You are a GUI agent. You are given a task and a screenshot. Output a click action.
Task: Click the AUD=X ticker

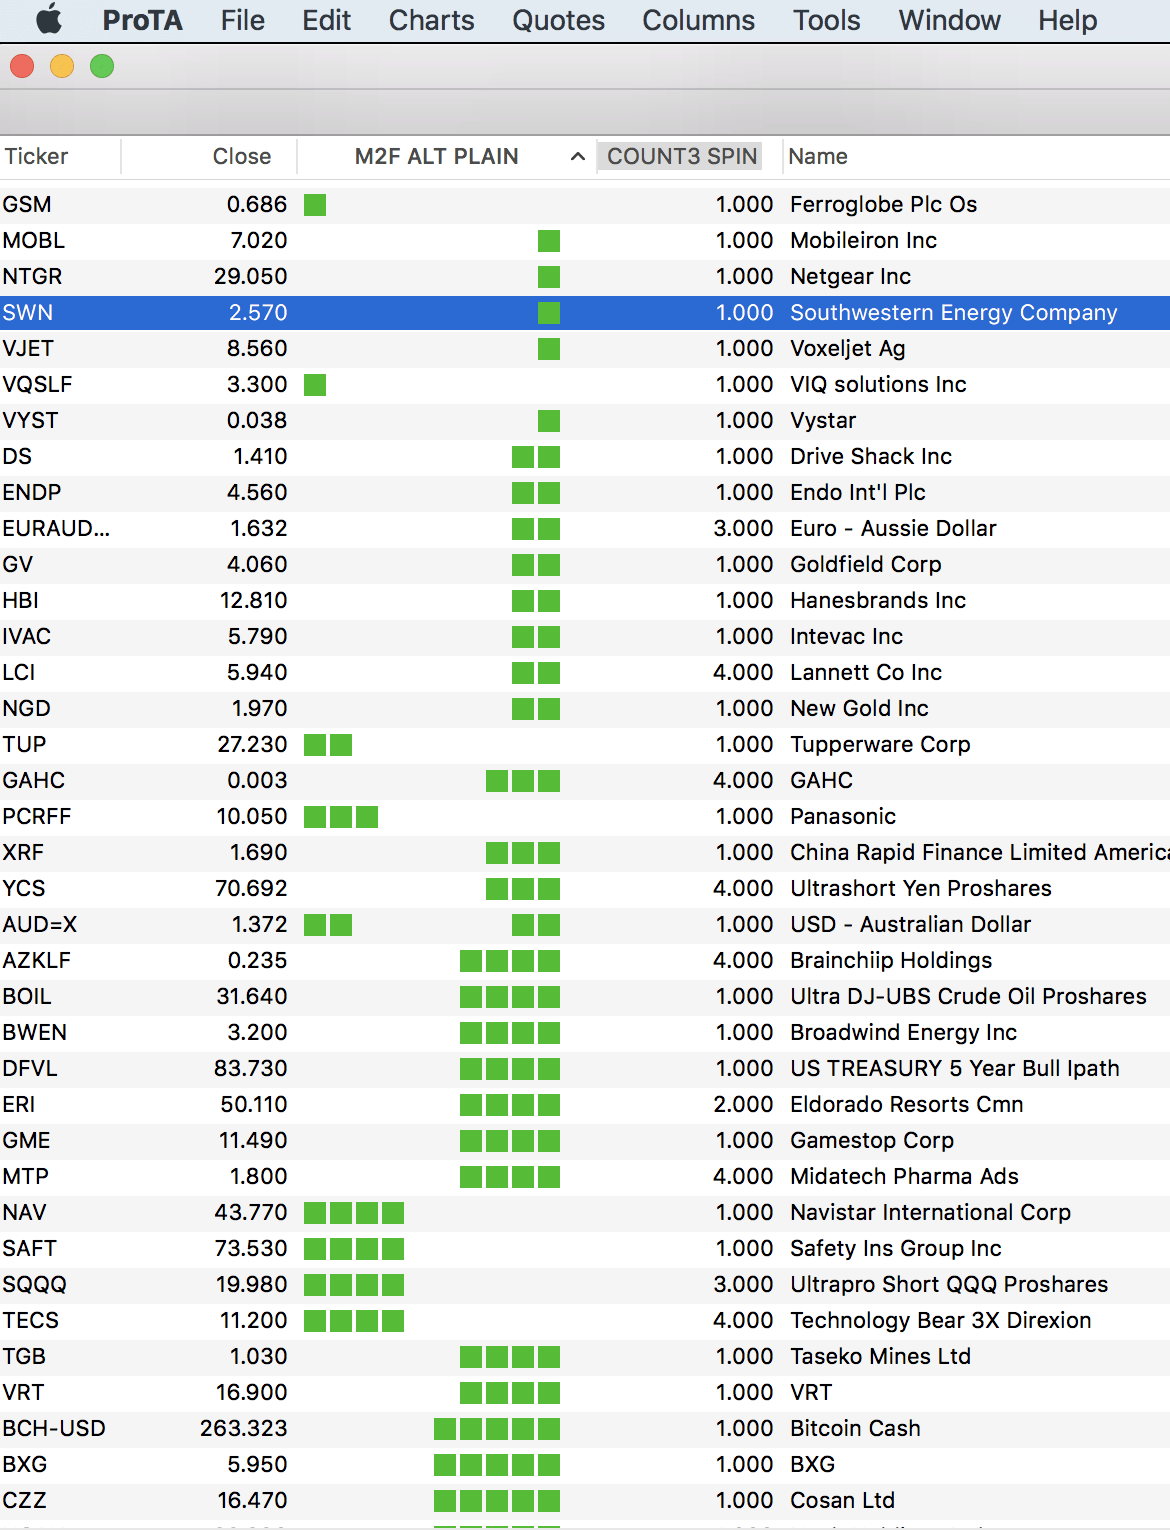pos(40,925)
